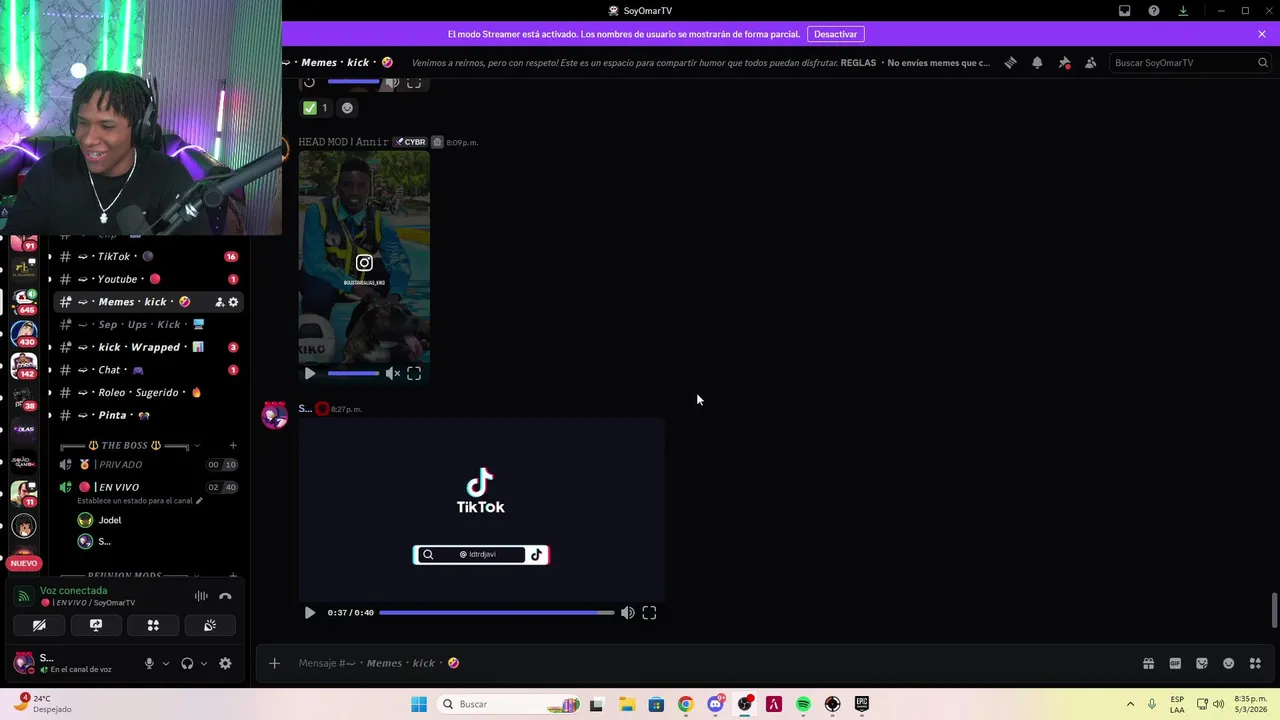The height and width of the screenshot is (720, 1280).
Task: Open activities button in voice panel
Action: (x=153, y=625)
